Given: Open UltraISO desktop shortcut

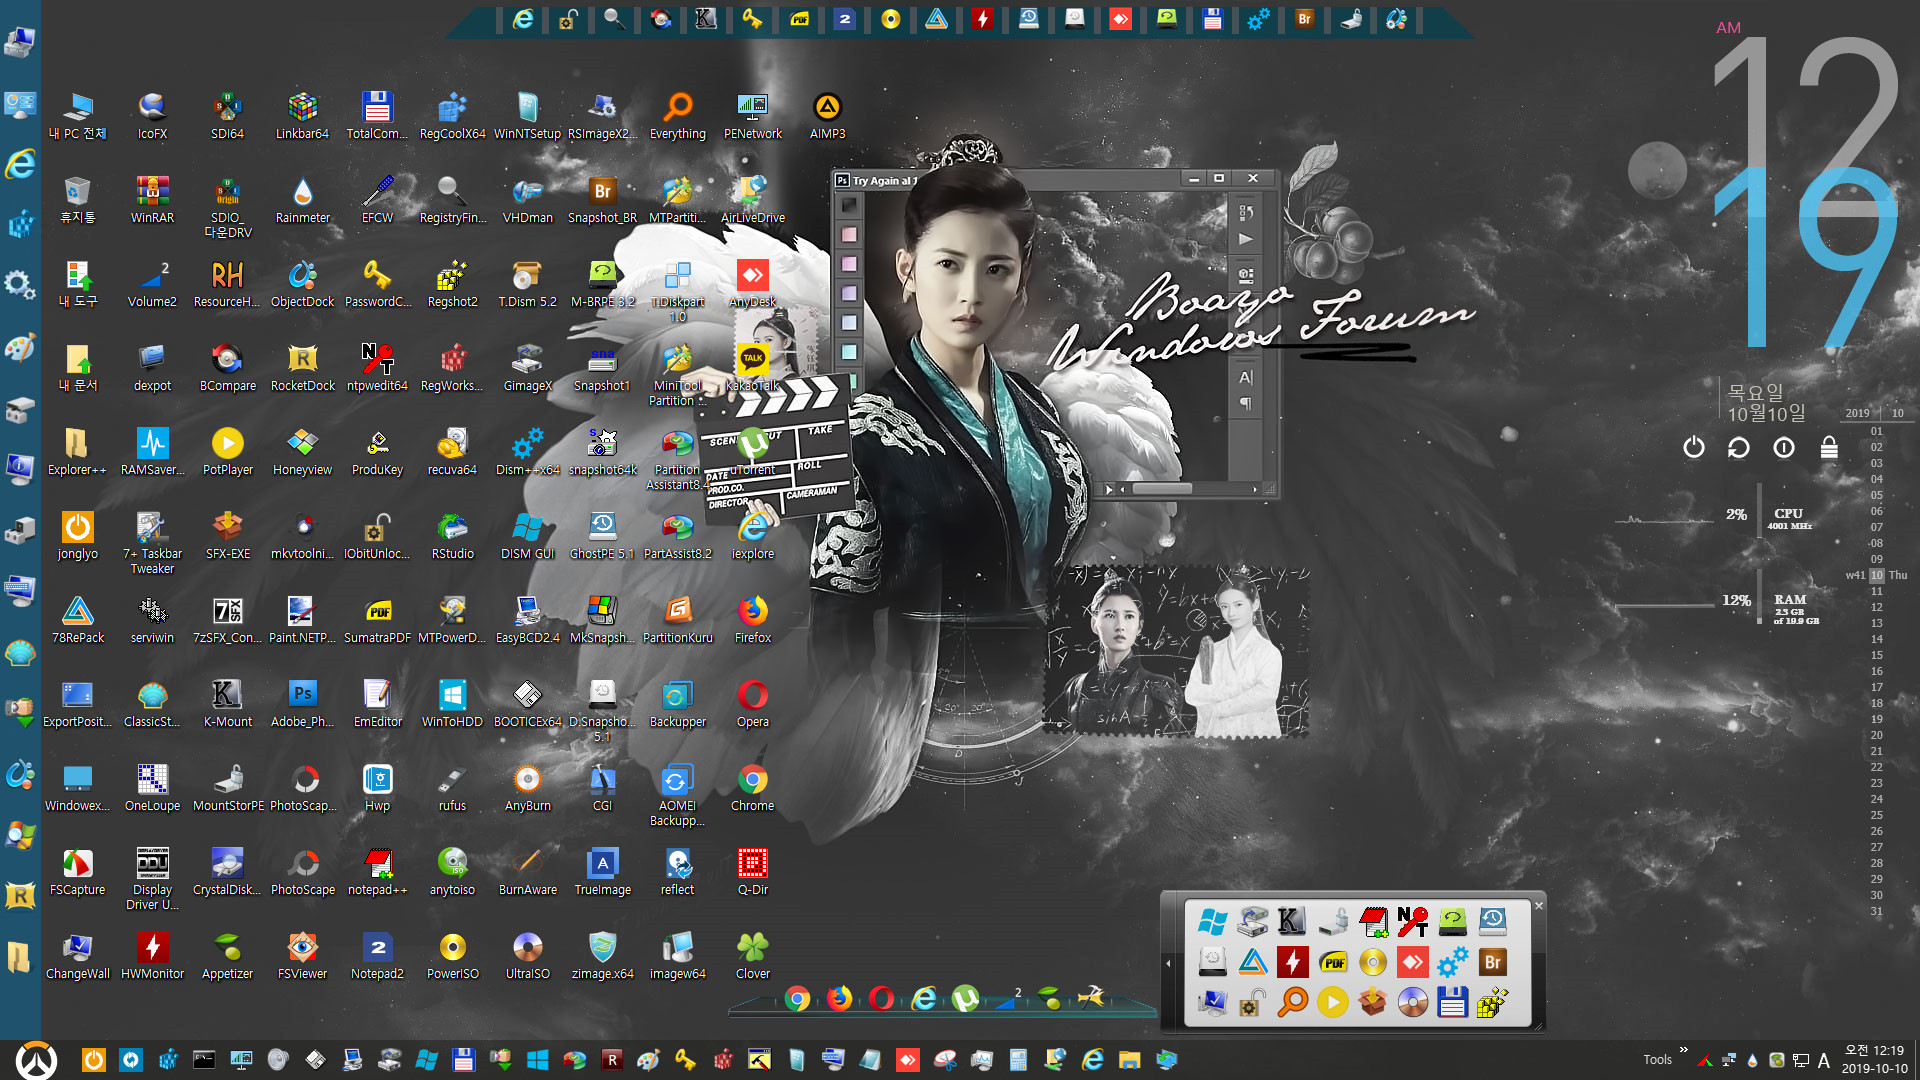Looking at the screenshot, I should 527,955.
